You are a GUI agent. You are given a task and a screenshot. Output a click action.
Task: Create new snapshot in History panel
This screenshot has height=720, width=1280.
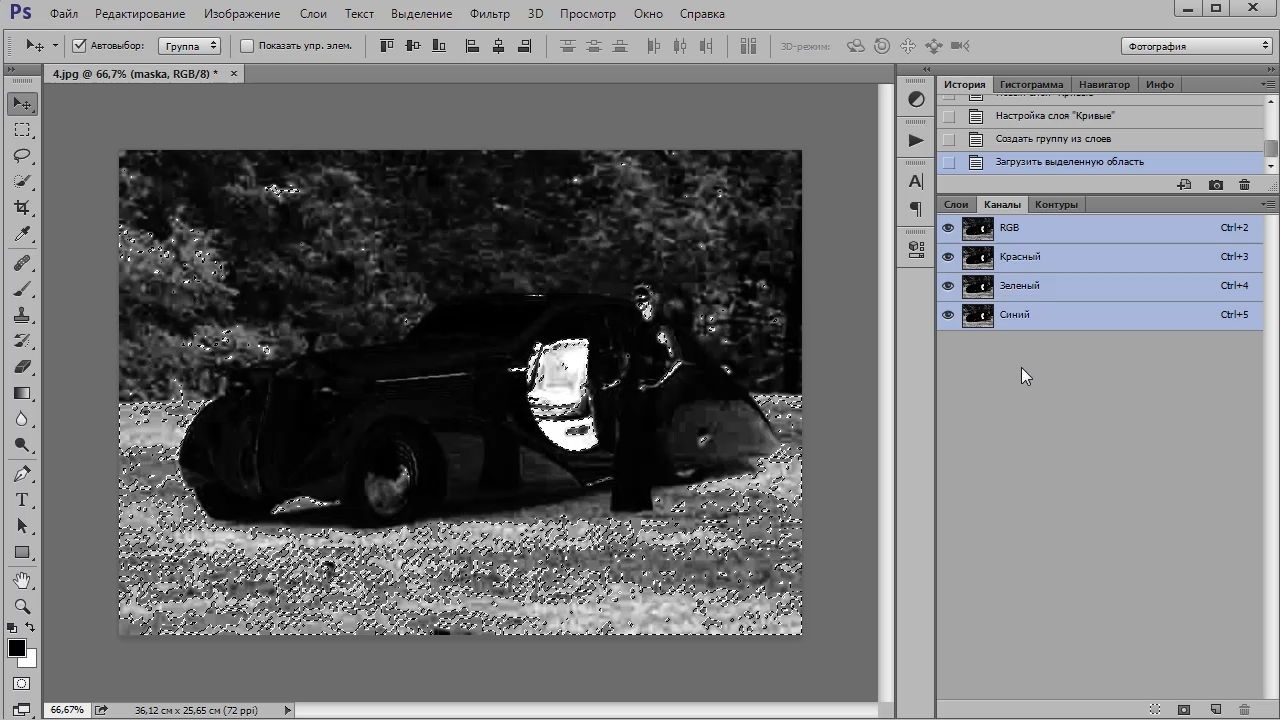coord(1216,185)
